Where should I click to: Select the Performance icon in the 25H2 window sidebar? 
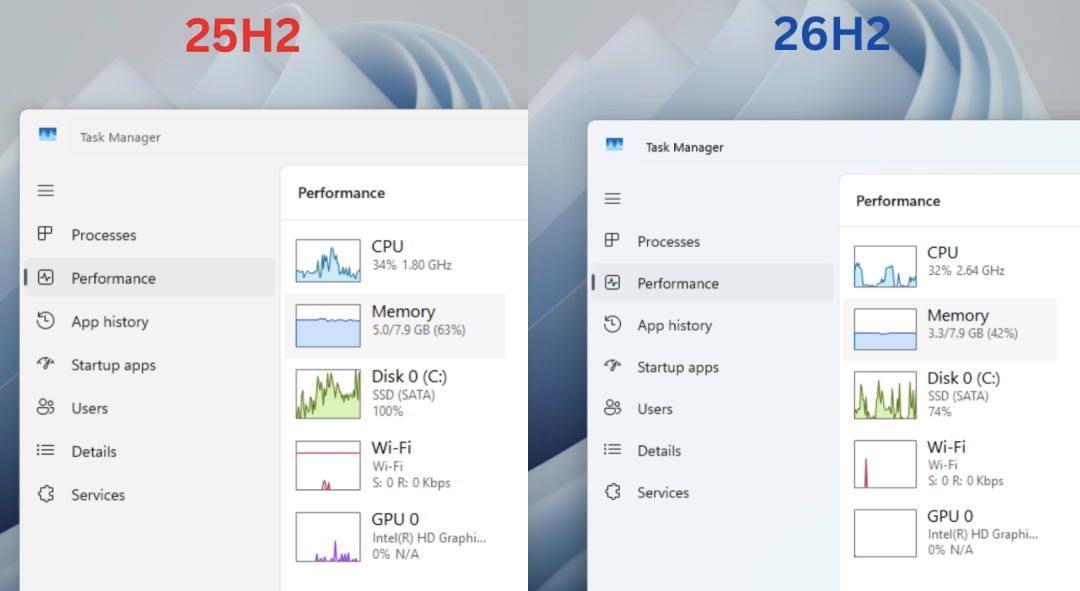[x=45, y=278]
